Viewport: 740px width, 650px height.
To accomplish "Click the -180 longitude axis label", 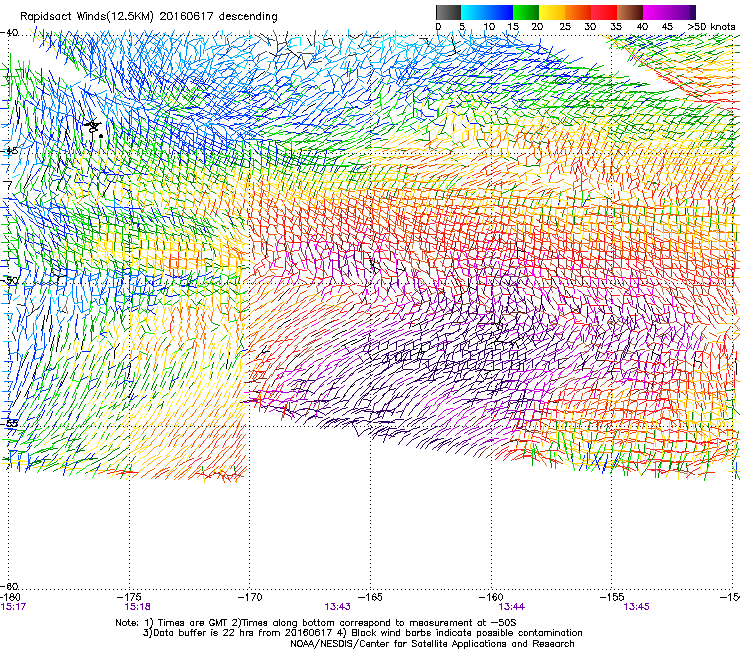I will tap(11, 597).
